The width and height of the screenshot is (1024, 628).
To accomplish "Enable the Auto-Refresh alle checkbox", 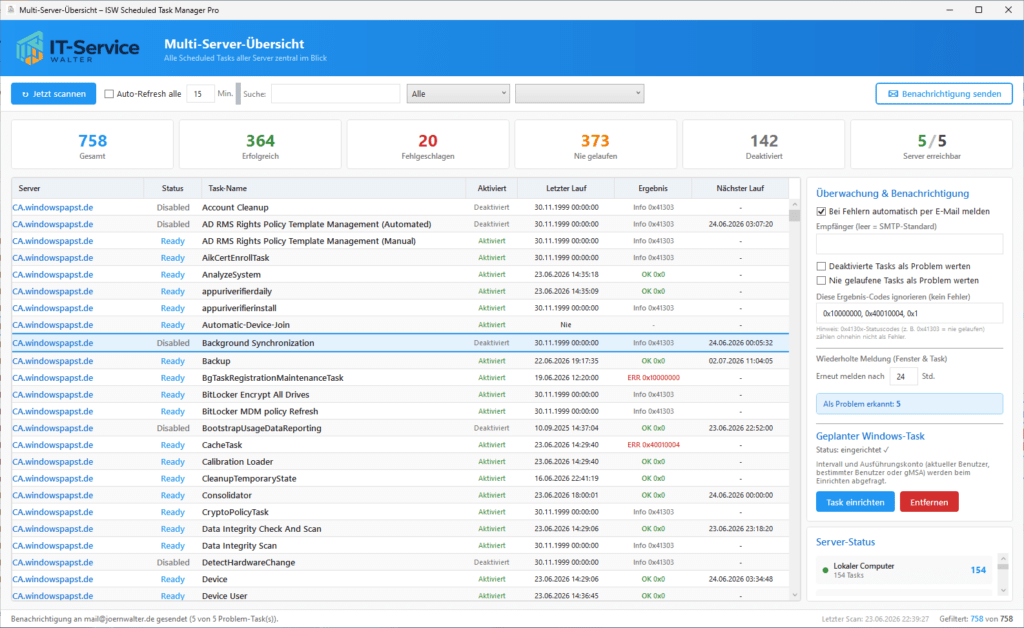I will 109,94.
